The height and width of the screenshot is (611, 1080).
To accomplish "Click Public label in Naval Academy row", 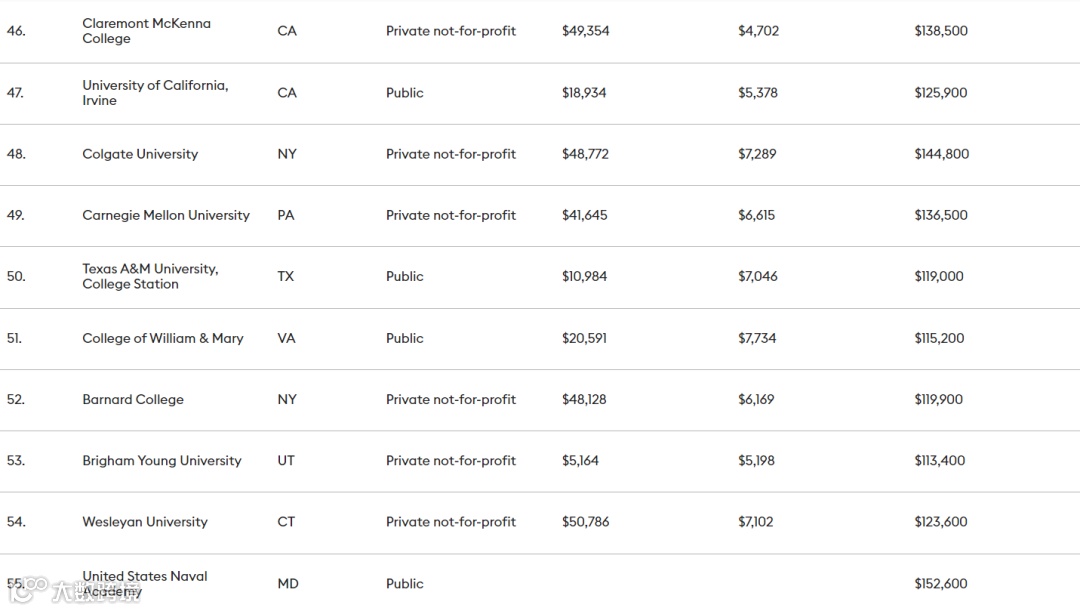I will click(405, 584).
